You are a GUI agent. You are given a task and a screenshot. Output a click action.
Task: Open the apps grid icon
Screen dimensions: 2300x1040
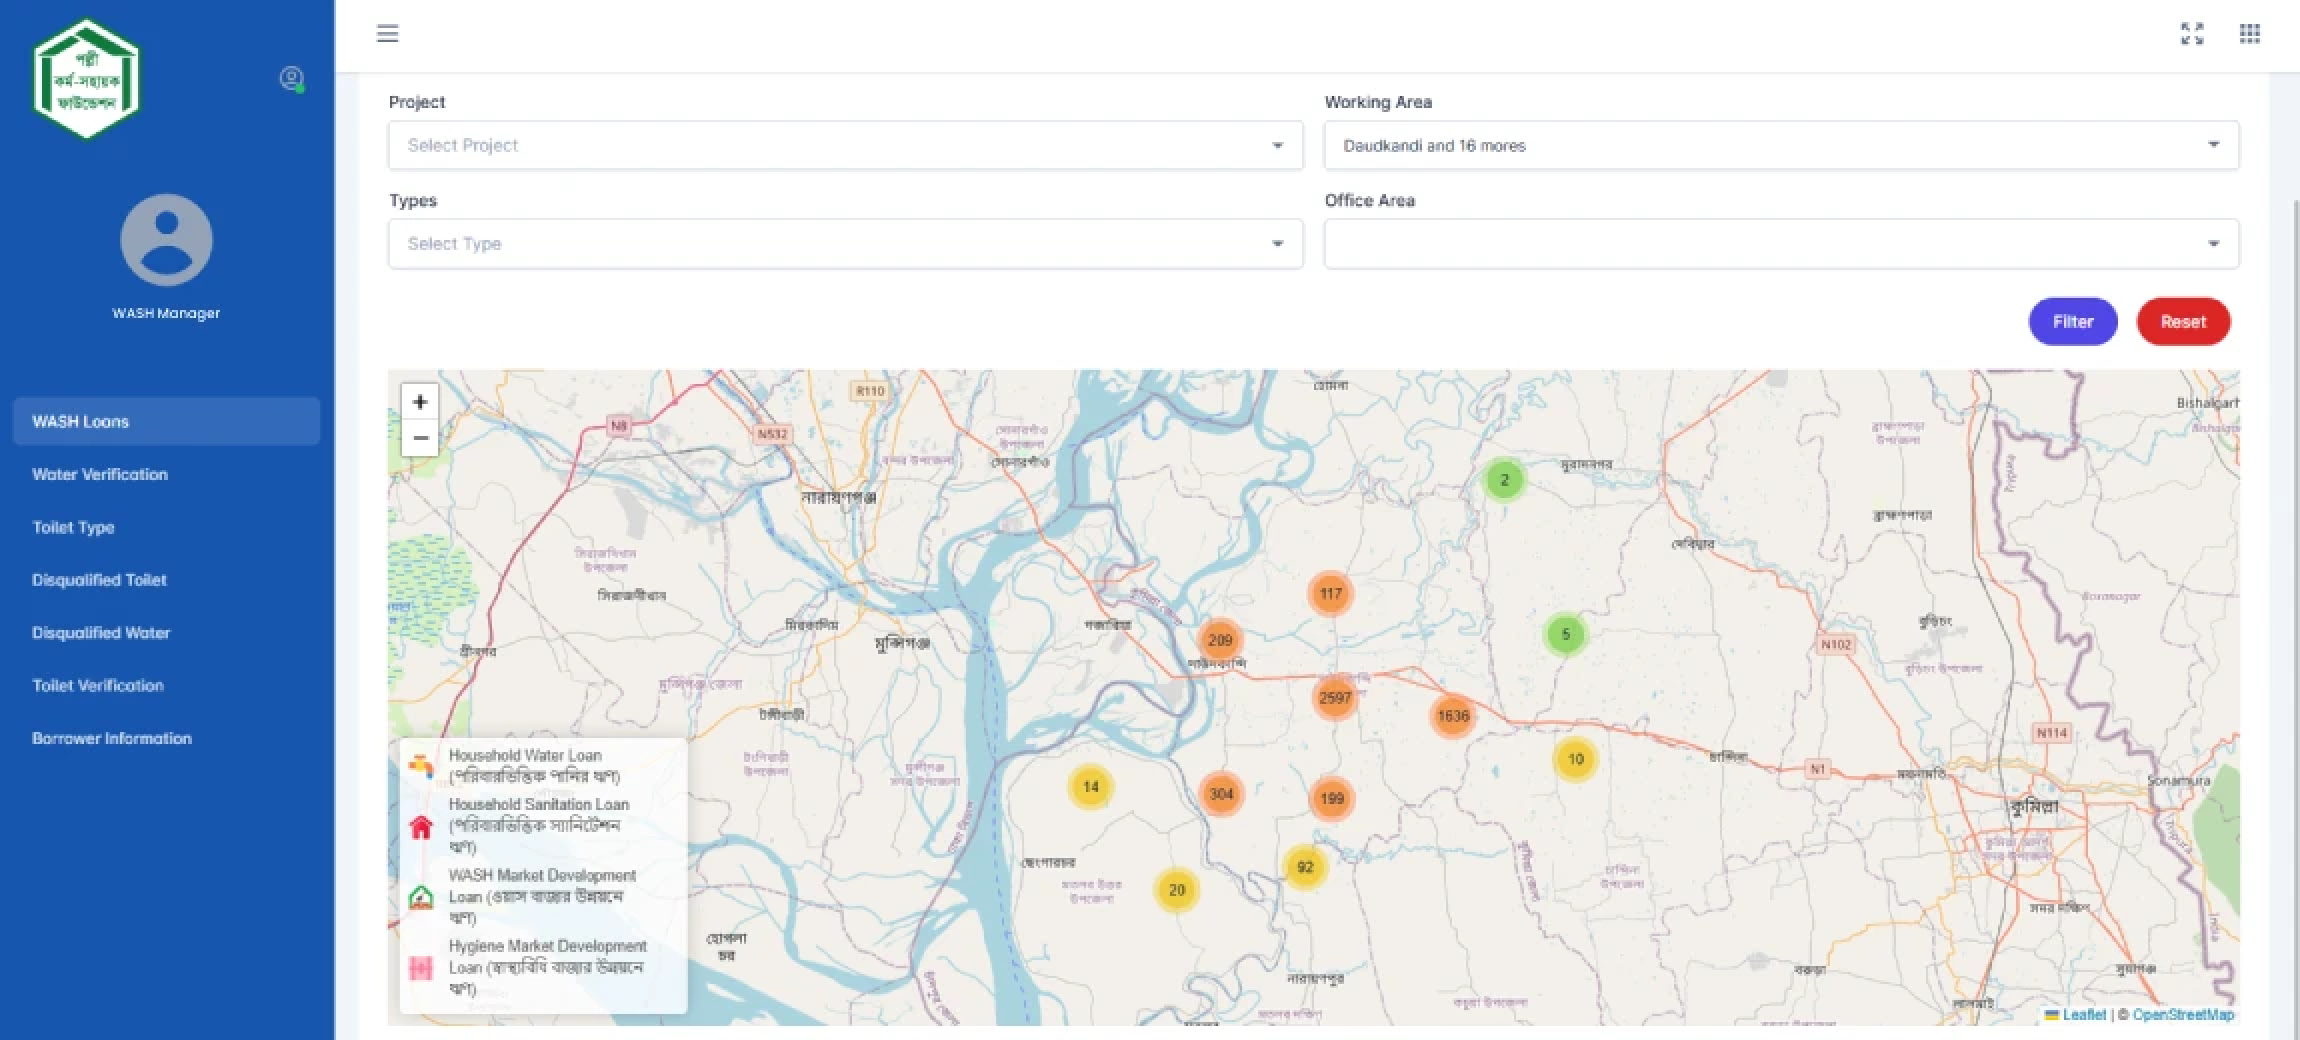2249,34
